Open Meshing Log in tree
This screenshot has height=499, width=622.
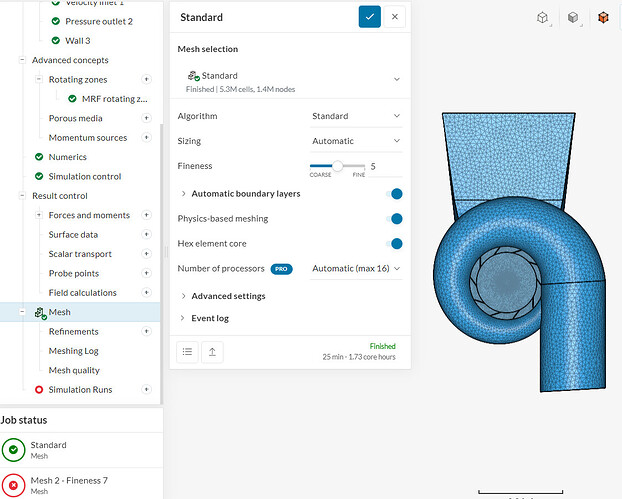pos(75,351)
